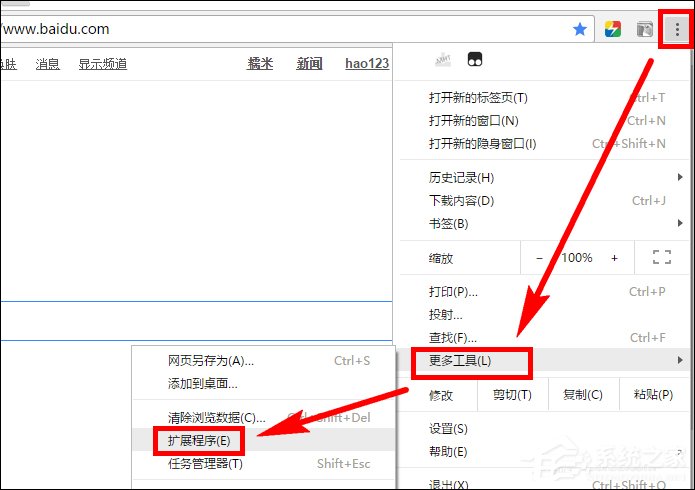Click the 剪切(T) button
Image resolution: width=695 pixels, height=490 pixels.
(x=512, y=395)
